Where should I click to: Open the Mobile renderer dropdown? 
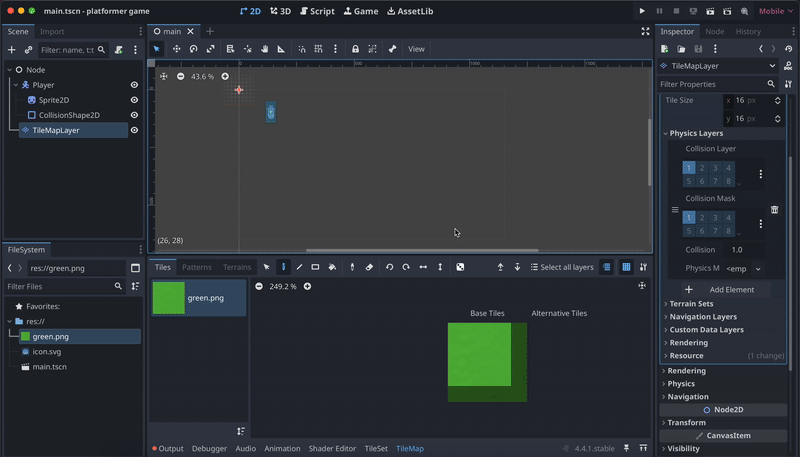coord(771,11)
